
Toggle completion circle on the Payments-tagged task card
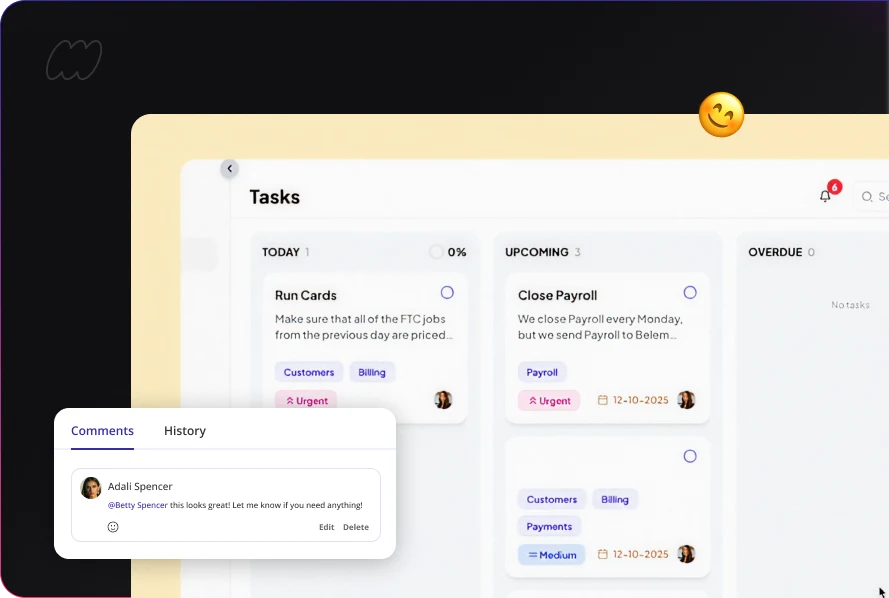point(689,456)
